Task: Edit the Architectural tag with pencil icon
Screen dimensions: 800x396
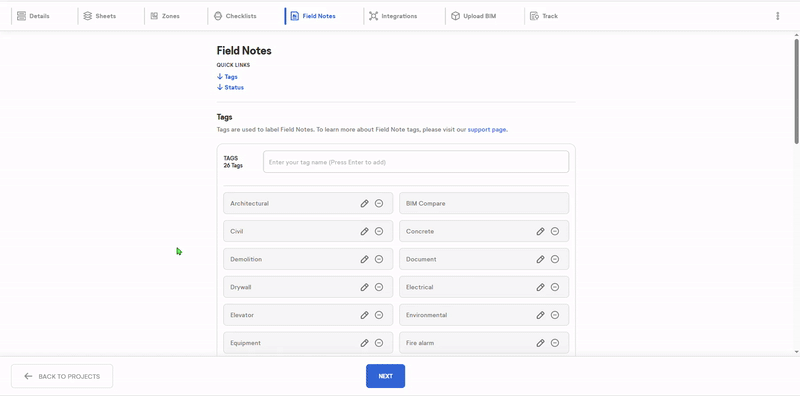Action: point(364,203)
